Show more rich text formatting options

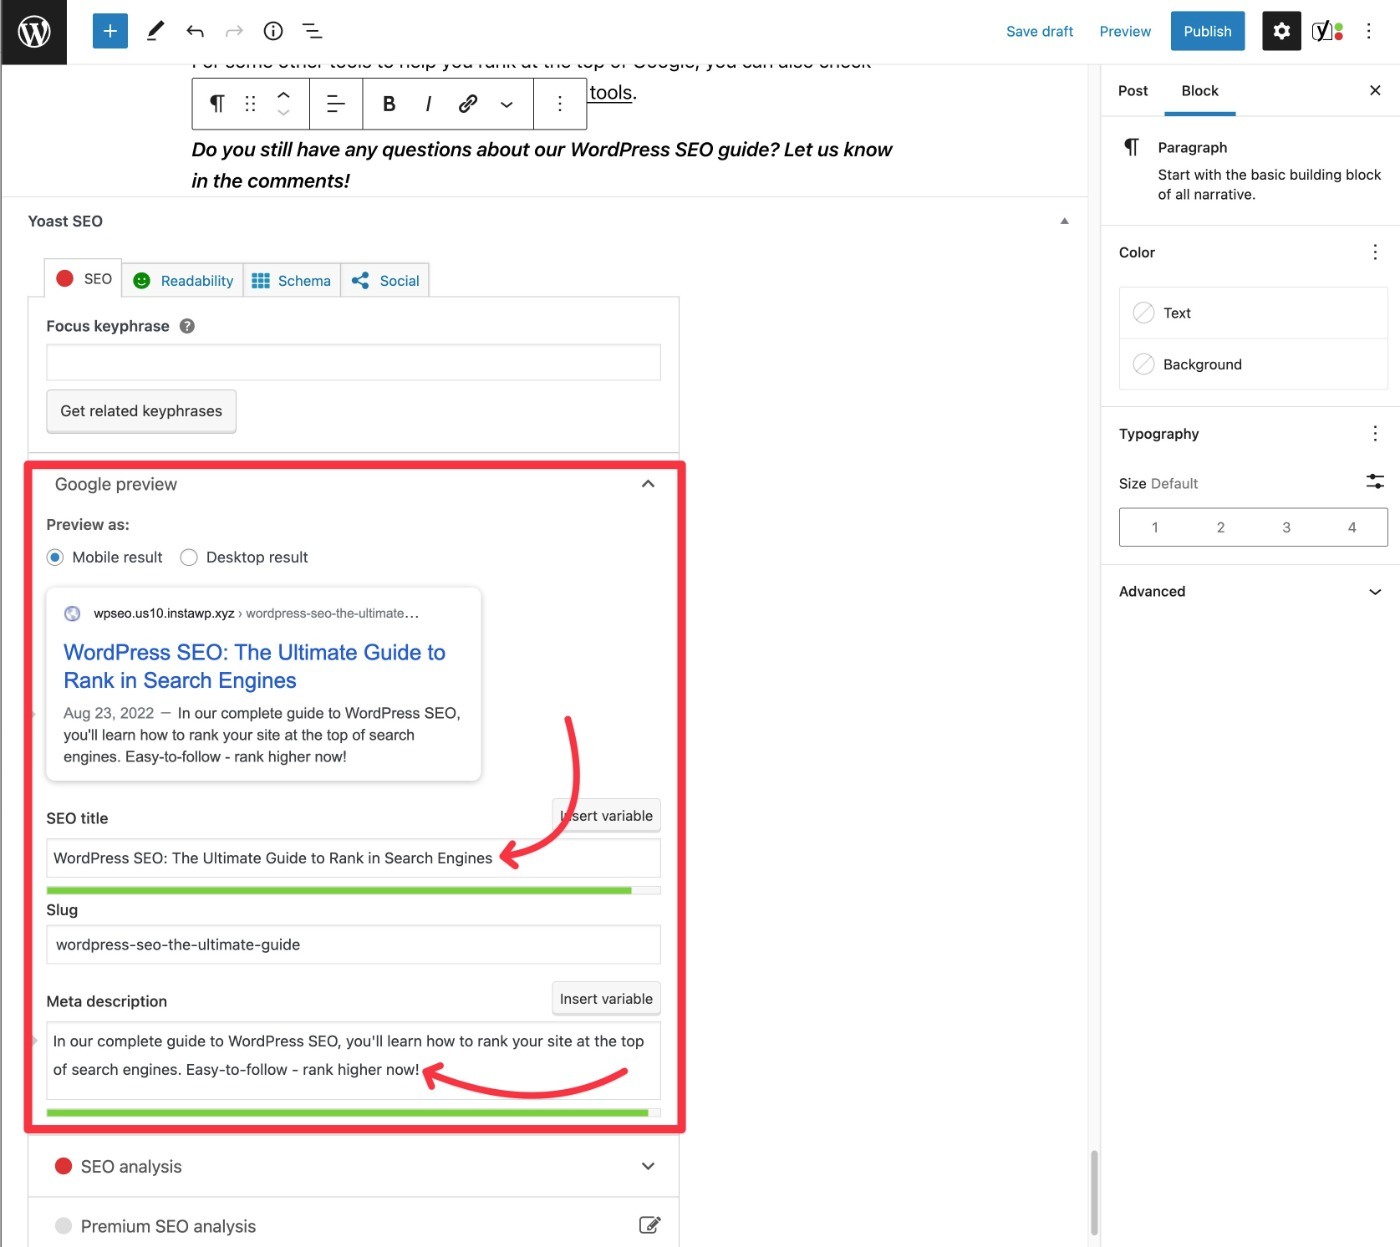[x=507, y=103]
